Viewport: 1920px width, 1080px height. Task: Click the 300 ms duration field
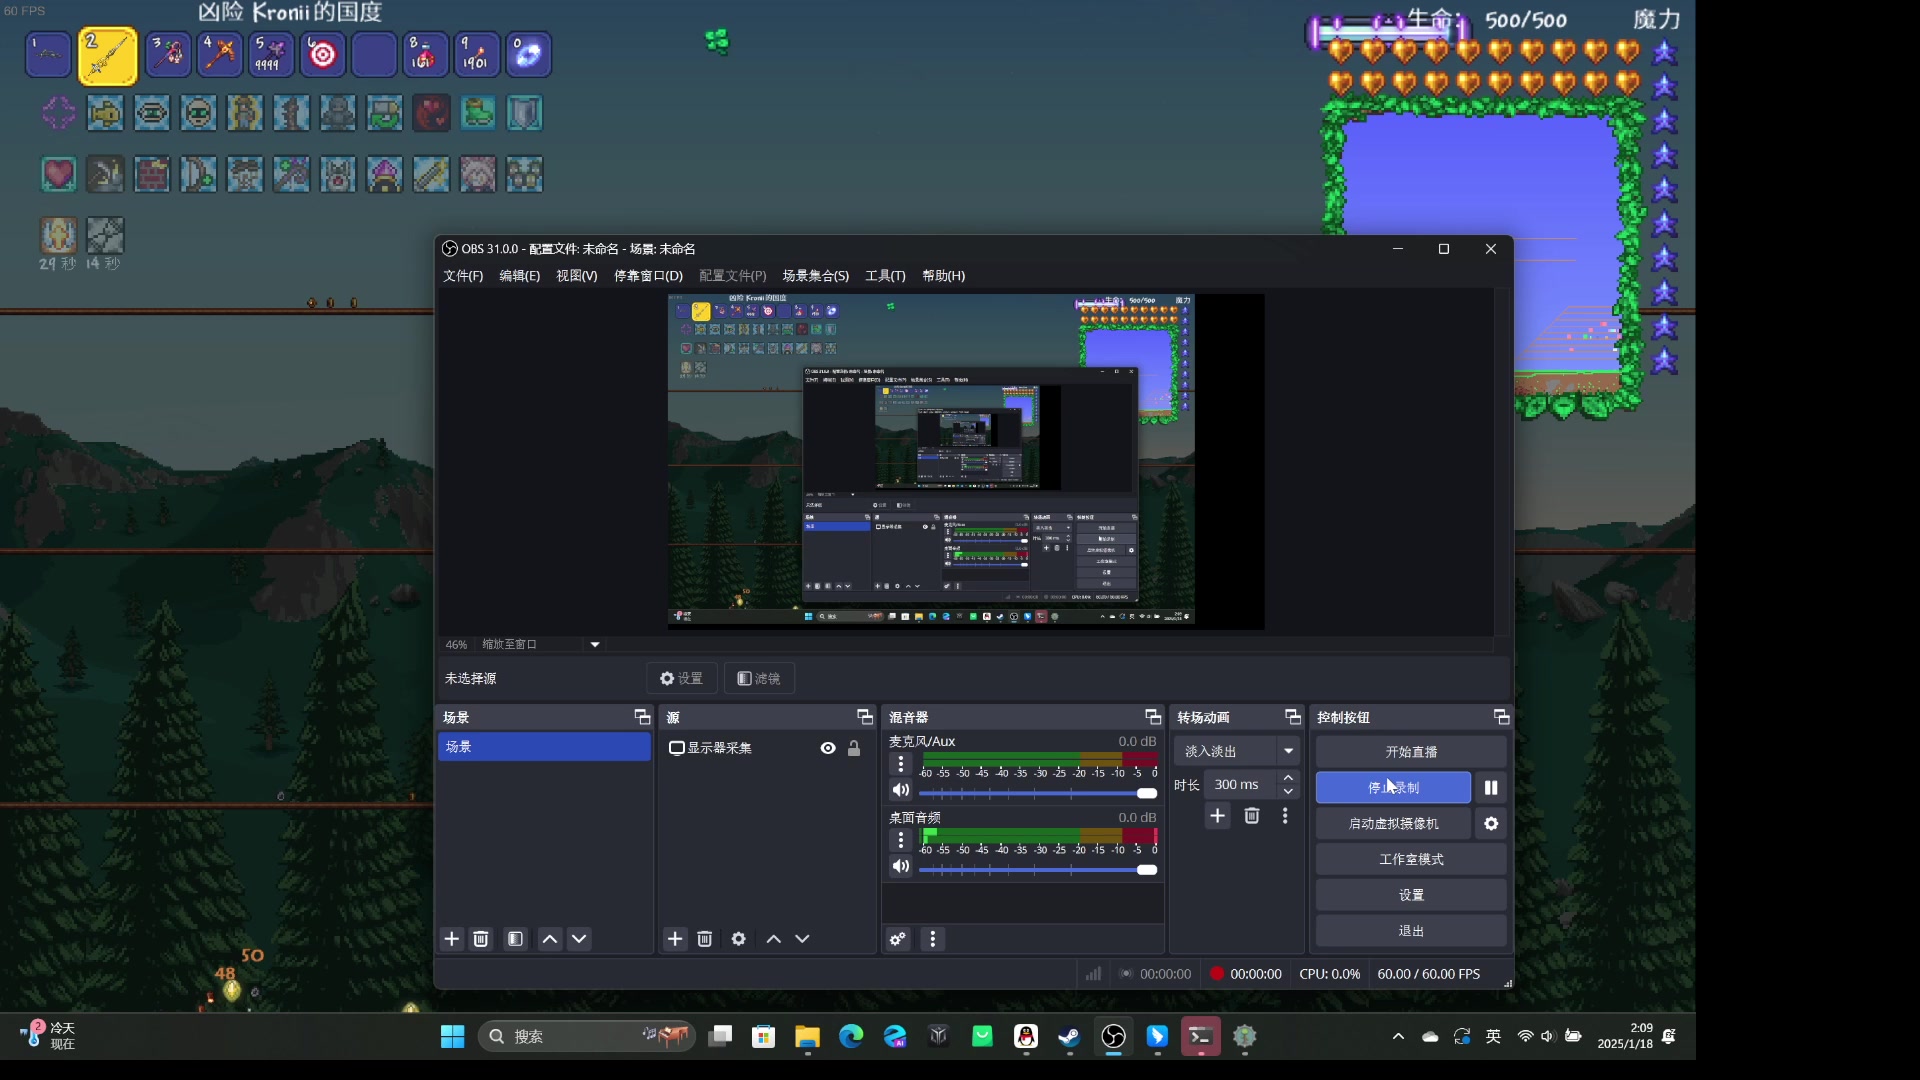(x=1240, y=785)
